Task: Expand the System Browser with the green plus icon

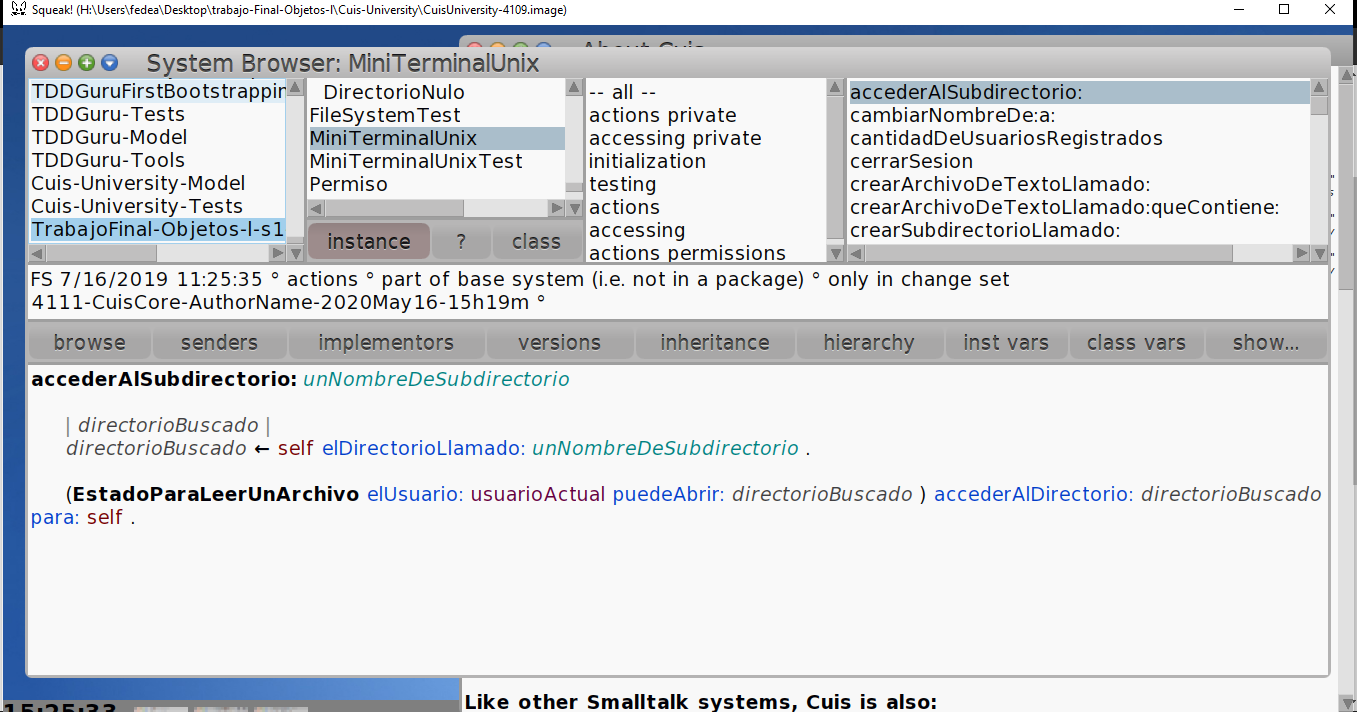Action: coord(86,62)
